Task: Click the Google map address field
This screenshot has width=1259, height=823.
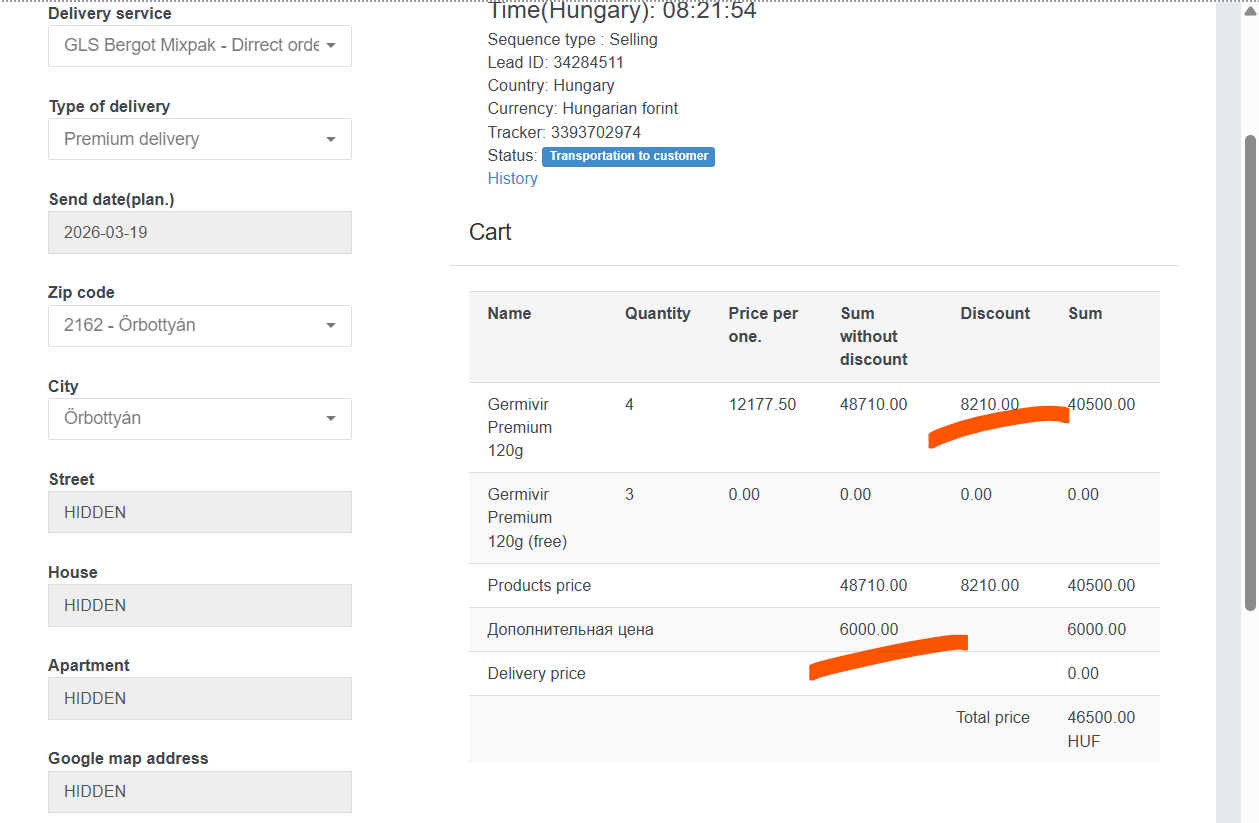Action: click(x=200, y=791)
